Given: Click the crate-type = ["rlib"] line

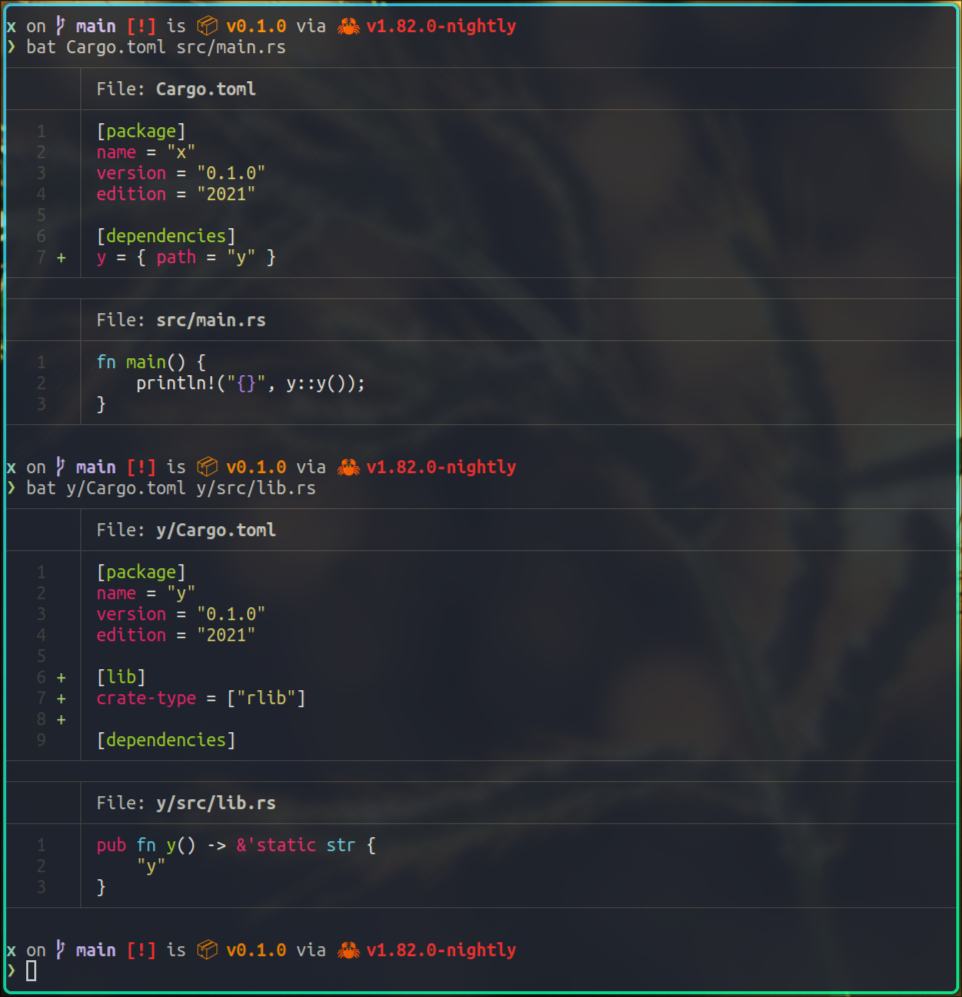Looking at the screenshot, I should point(200,698).
